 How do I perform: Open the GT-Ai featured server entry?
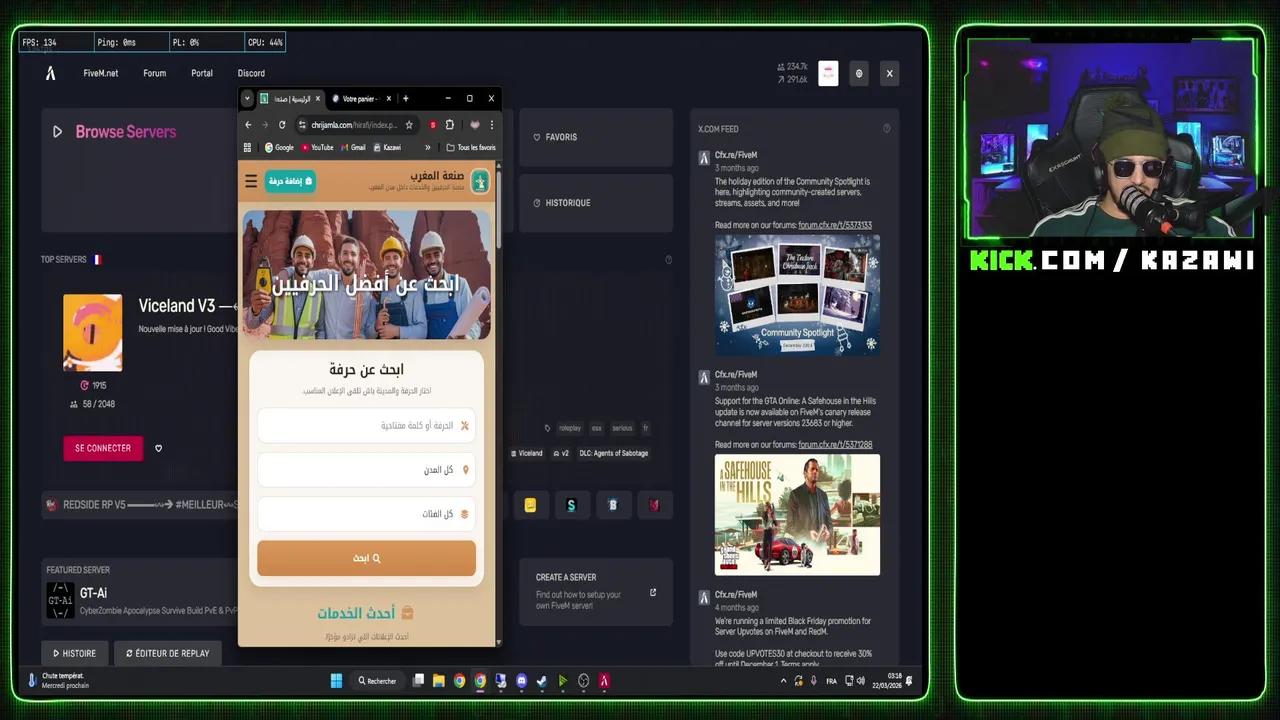coord(140,600)
